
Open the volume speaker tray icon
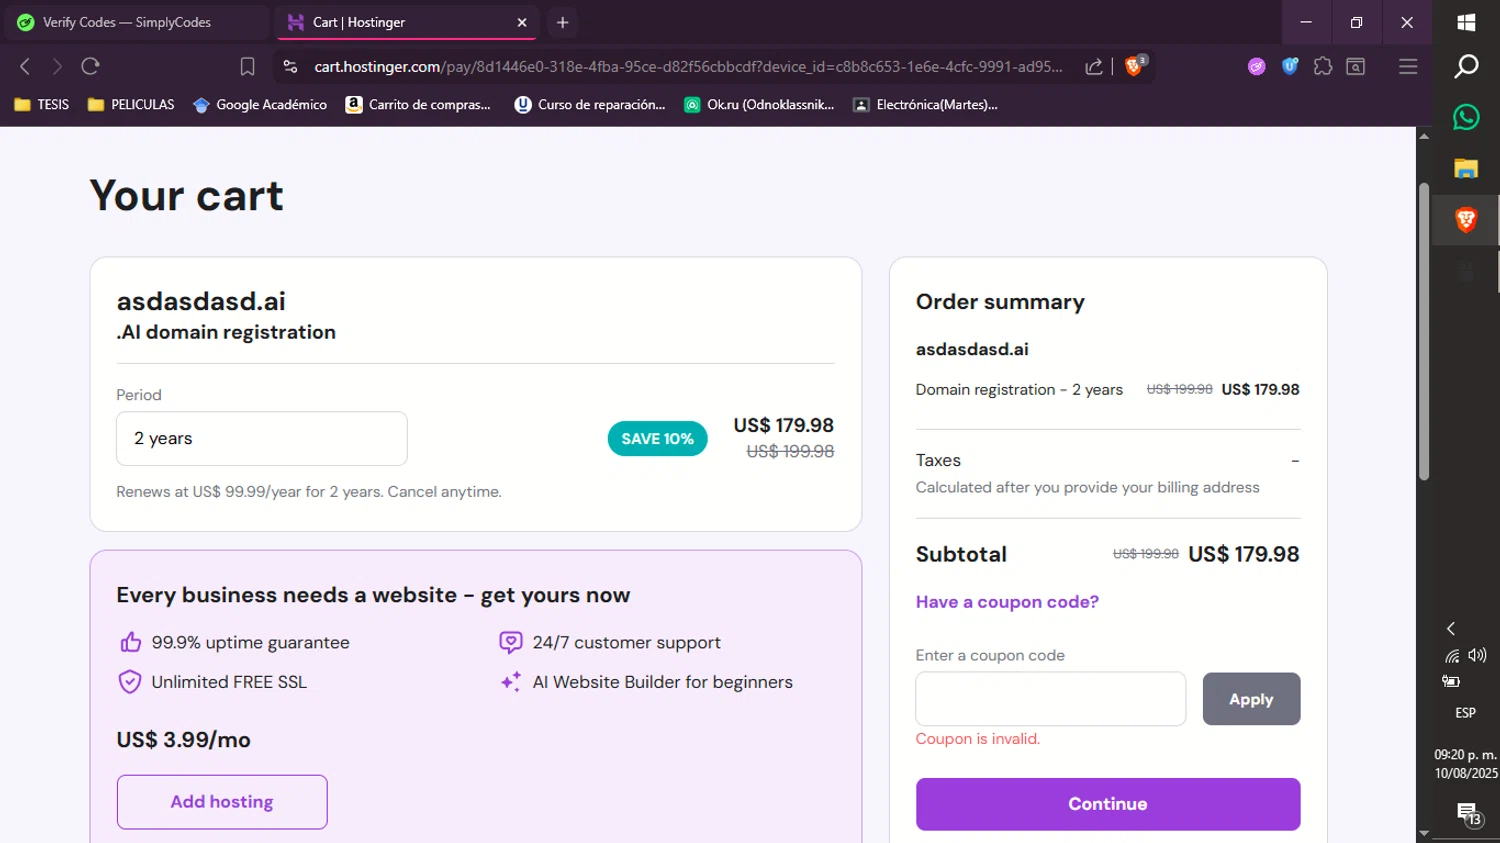pos(1477,656)
